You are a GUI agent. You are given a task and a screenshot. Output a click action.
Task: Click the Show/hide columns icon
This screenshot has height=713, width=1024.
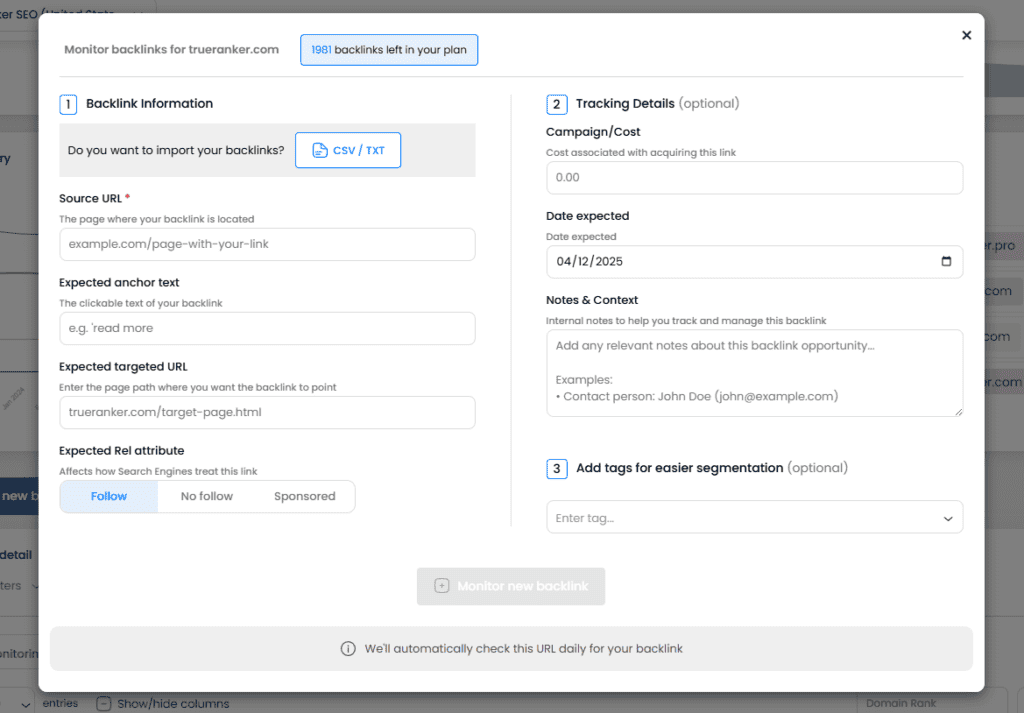[x=104, y=704]
